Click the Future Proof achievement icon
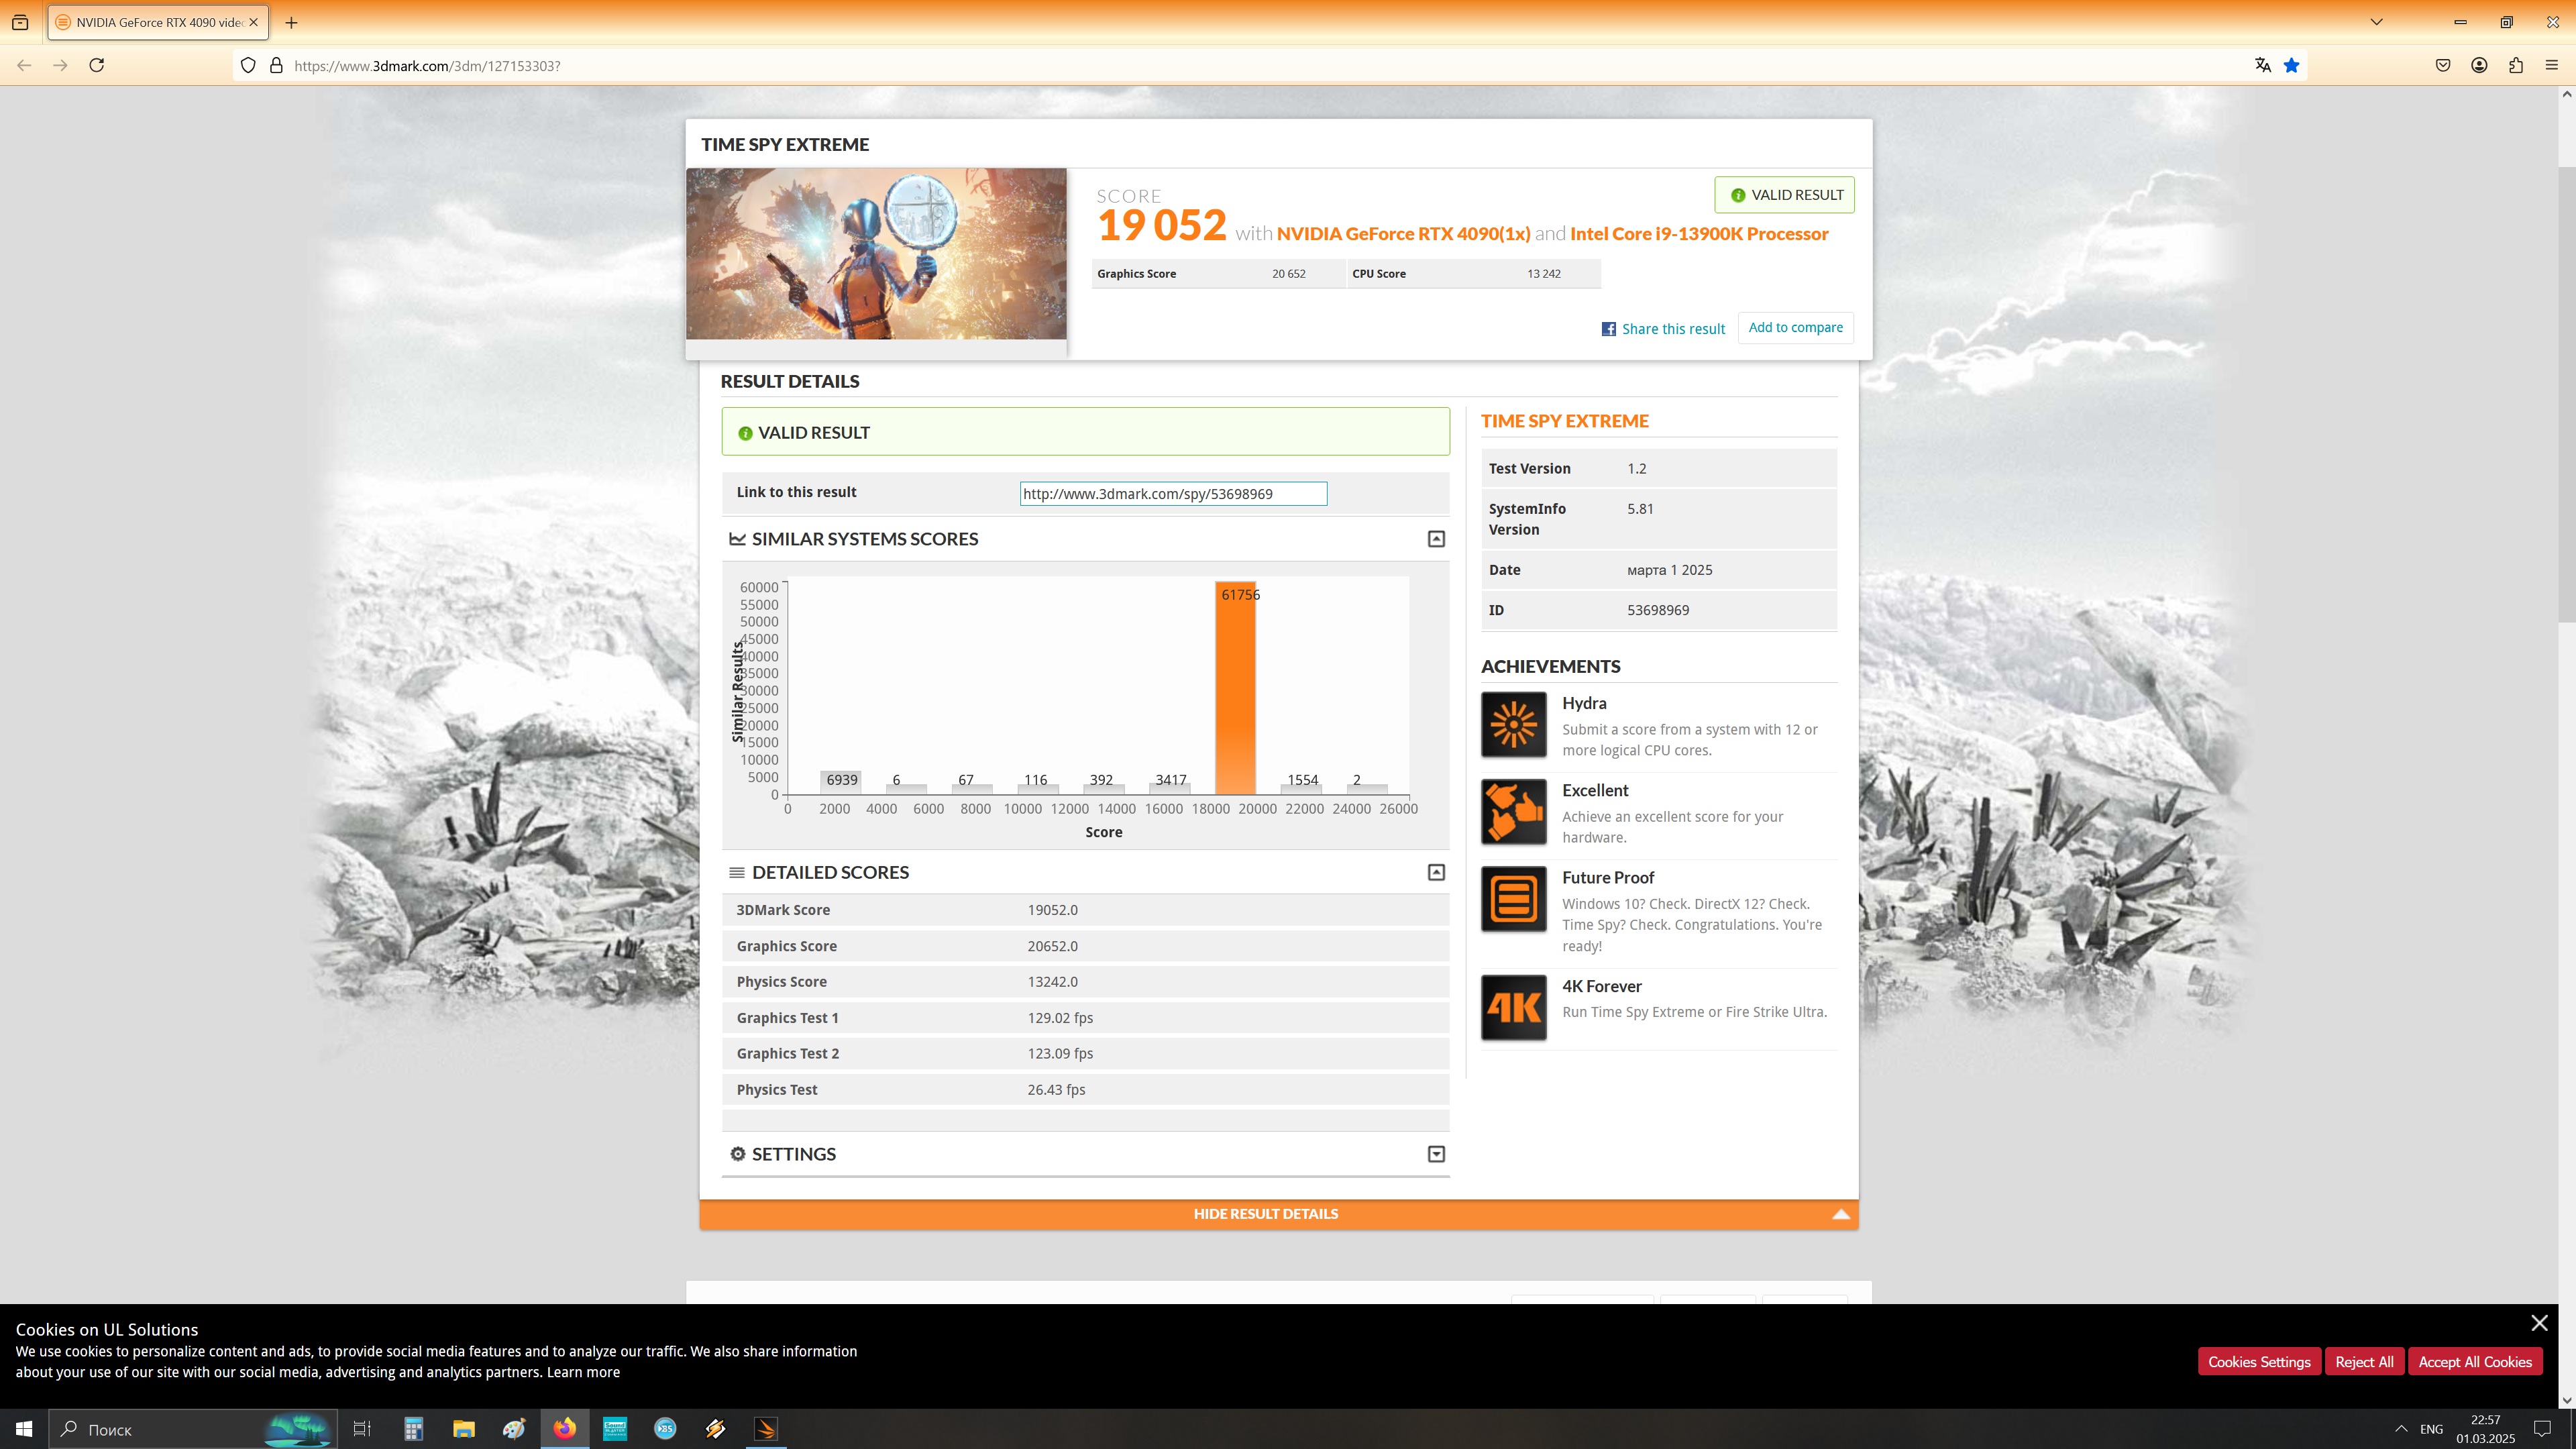The width and height of the screenshot is (2576, 1449). (1513, 898)
